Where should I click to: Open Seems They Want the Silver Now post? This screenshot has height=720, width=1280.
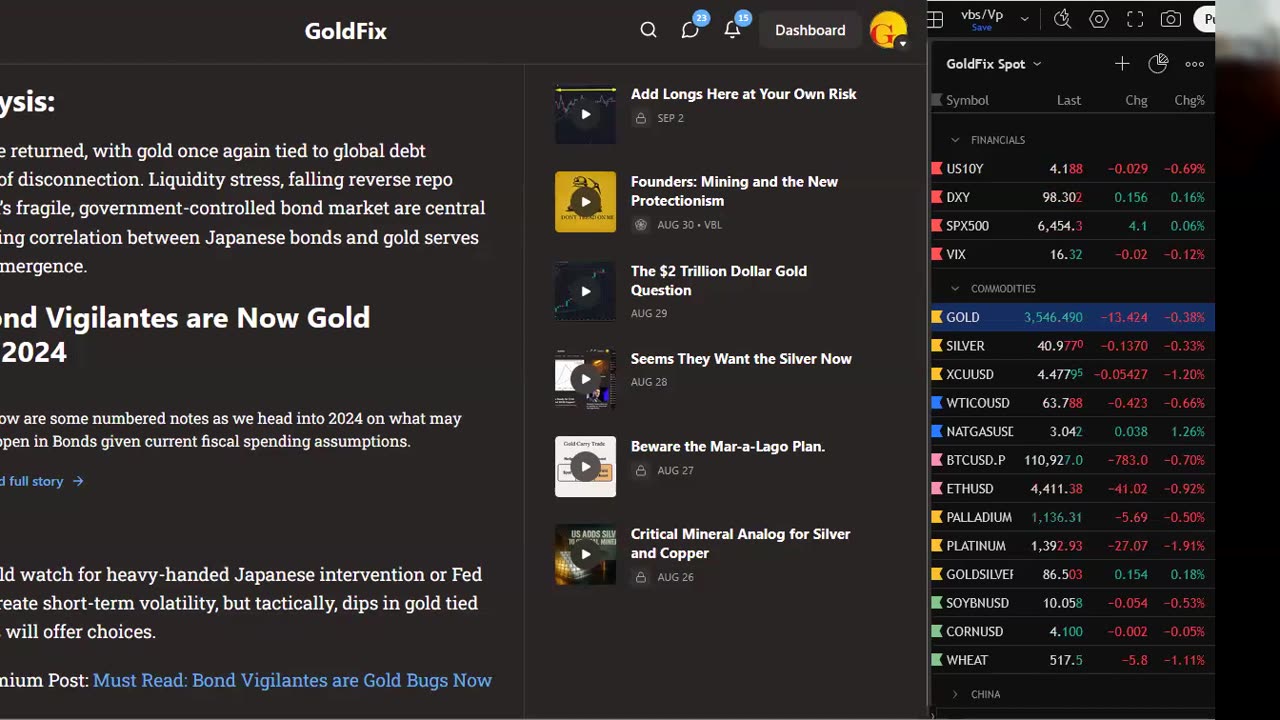741,359
